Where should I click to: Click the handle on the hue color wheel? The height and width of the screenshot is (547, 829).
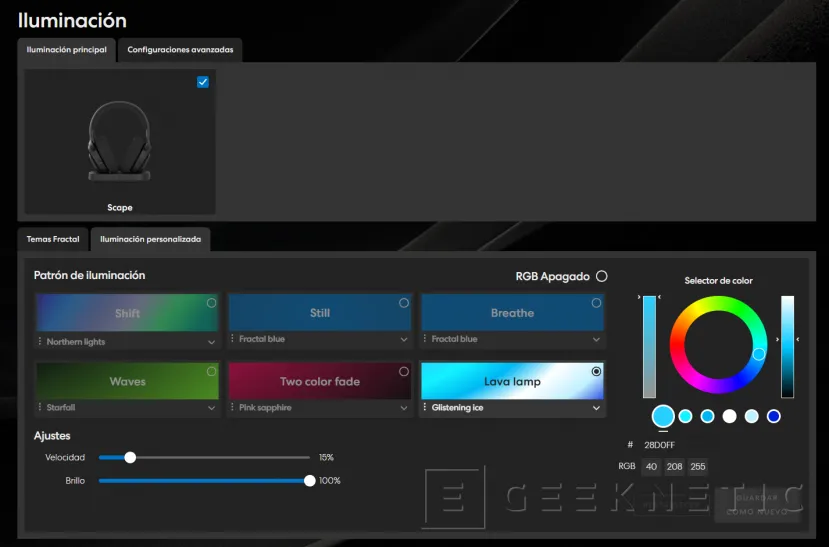tap(759, 354)
